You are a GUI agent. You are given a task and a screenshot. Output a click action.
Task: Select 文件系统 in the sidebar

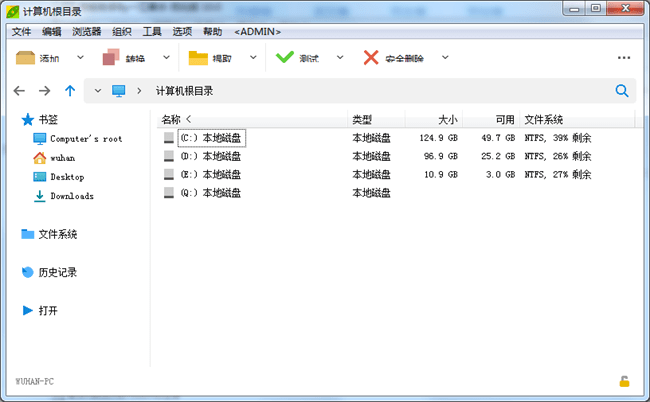[x=58, y=234]
